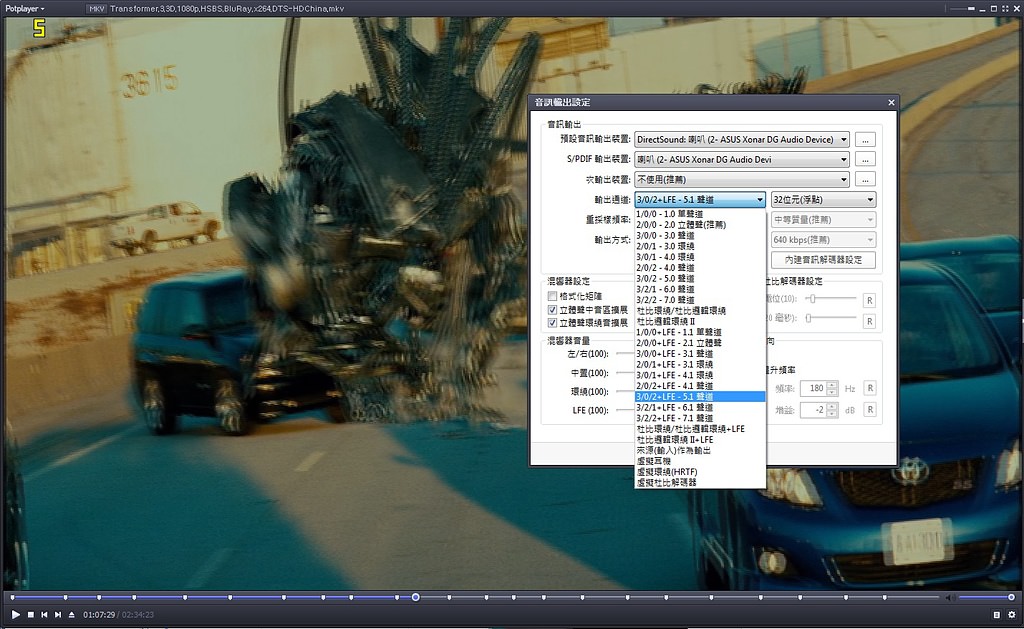Viewport: 1024px width, 629px height.
Task: Skip to the next track
Action: 58,615
